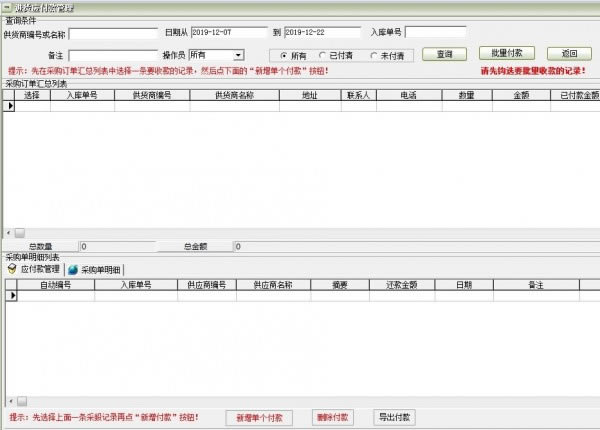
Task: Switch to the 应付款管理 tab
Action: click(x=40, y=270)
